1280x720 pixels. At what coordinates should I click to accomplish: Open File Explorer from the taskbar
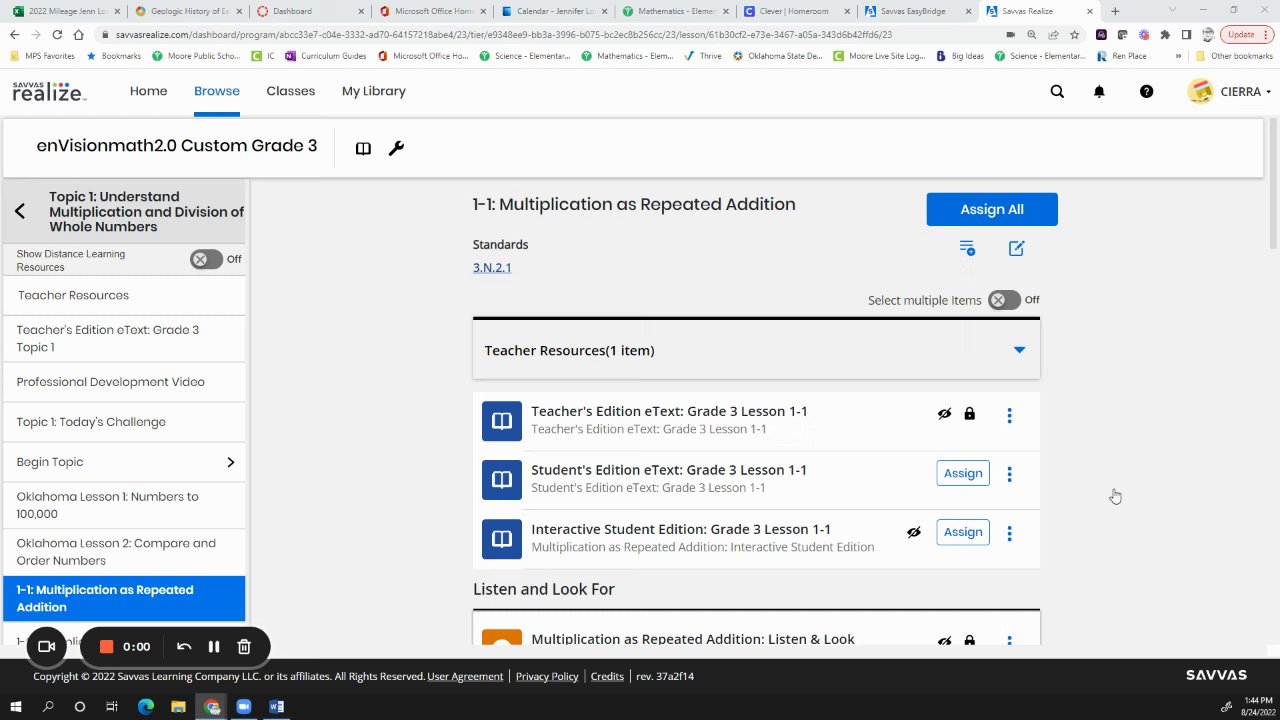(x=178, y=706)
